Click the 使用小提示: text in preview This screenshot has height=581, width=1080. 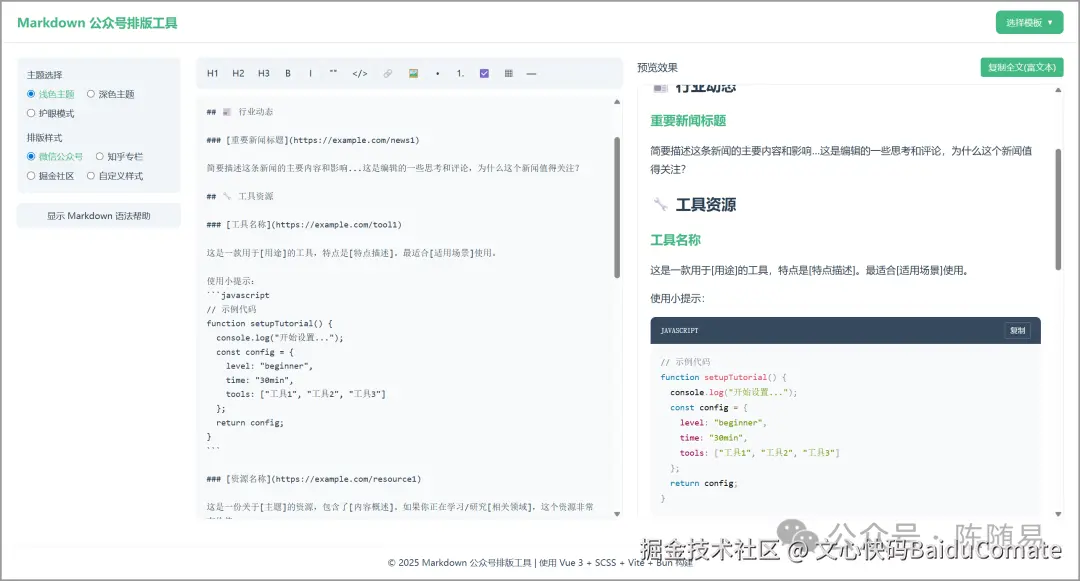[677, 298]
